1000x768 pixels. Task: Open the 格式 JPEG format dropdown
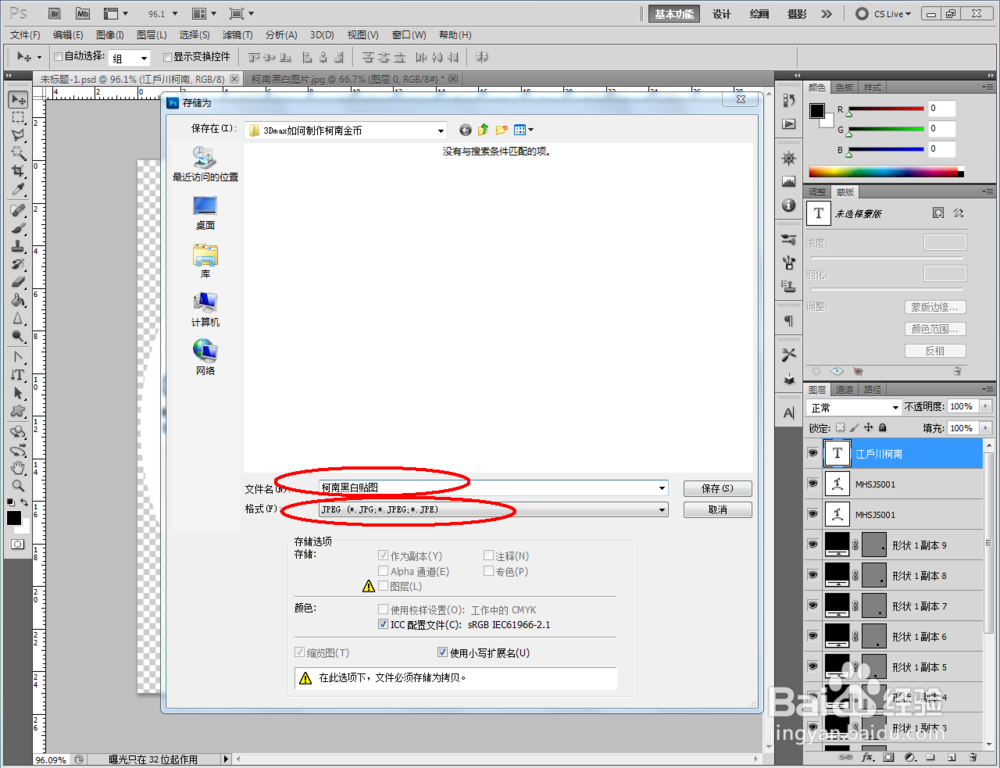[x=659, y=510]
